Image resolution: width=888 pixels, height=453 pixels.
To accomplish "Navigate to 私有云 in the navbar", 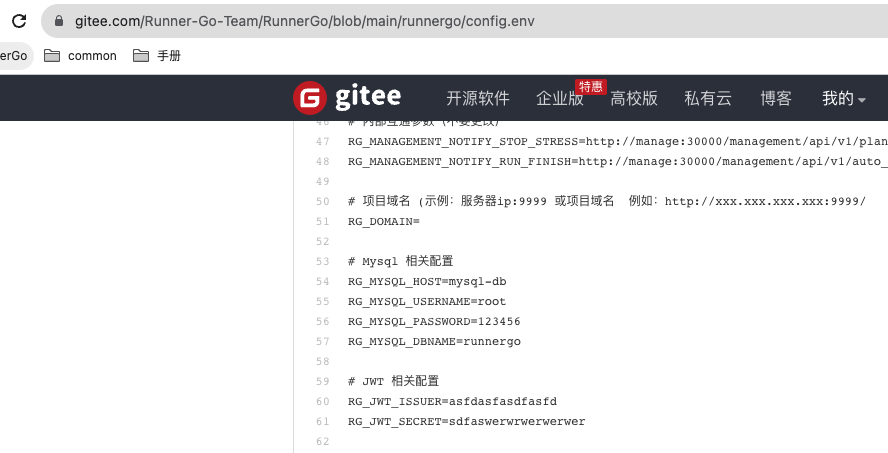I will pyautogui.click(x=708, y=98).
